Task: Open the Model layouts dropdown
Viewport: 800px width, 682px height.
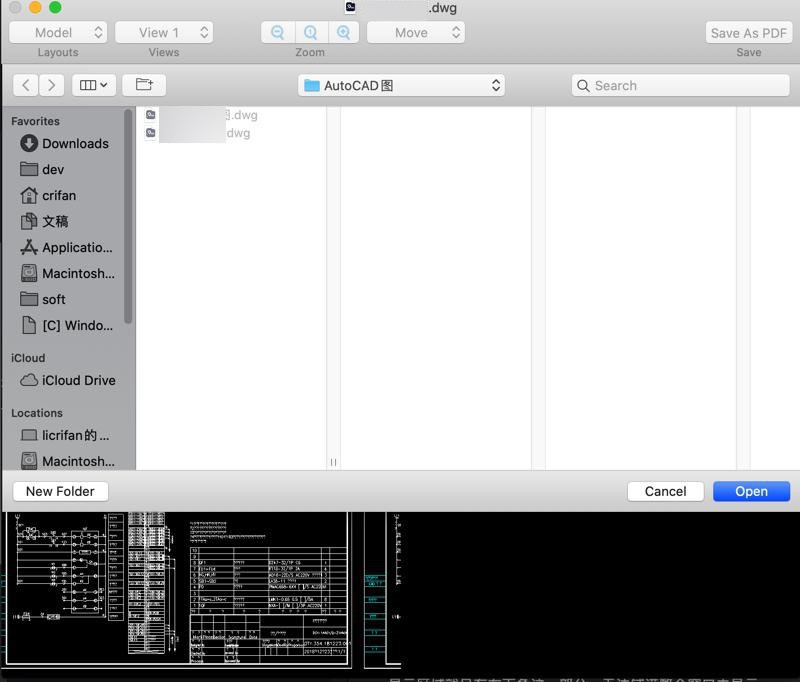Action: point(58,33)
